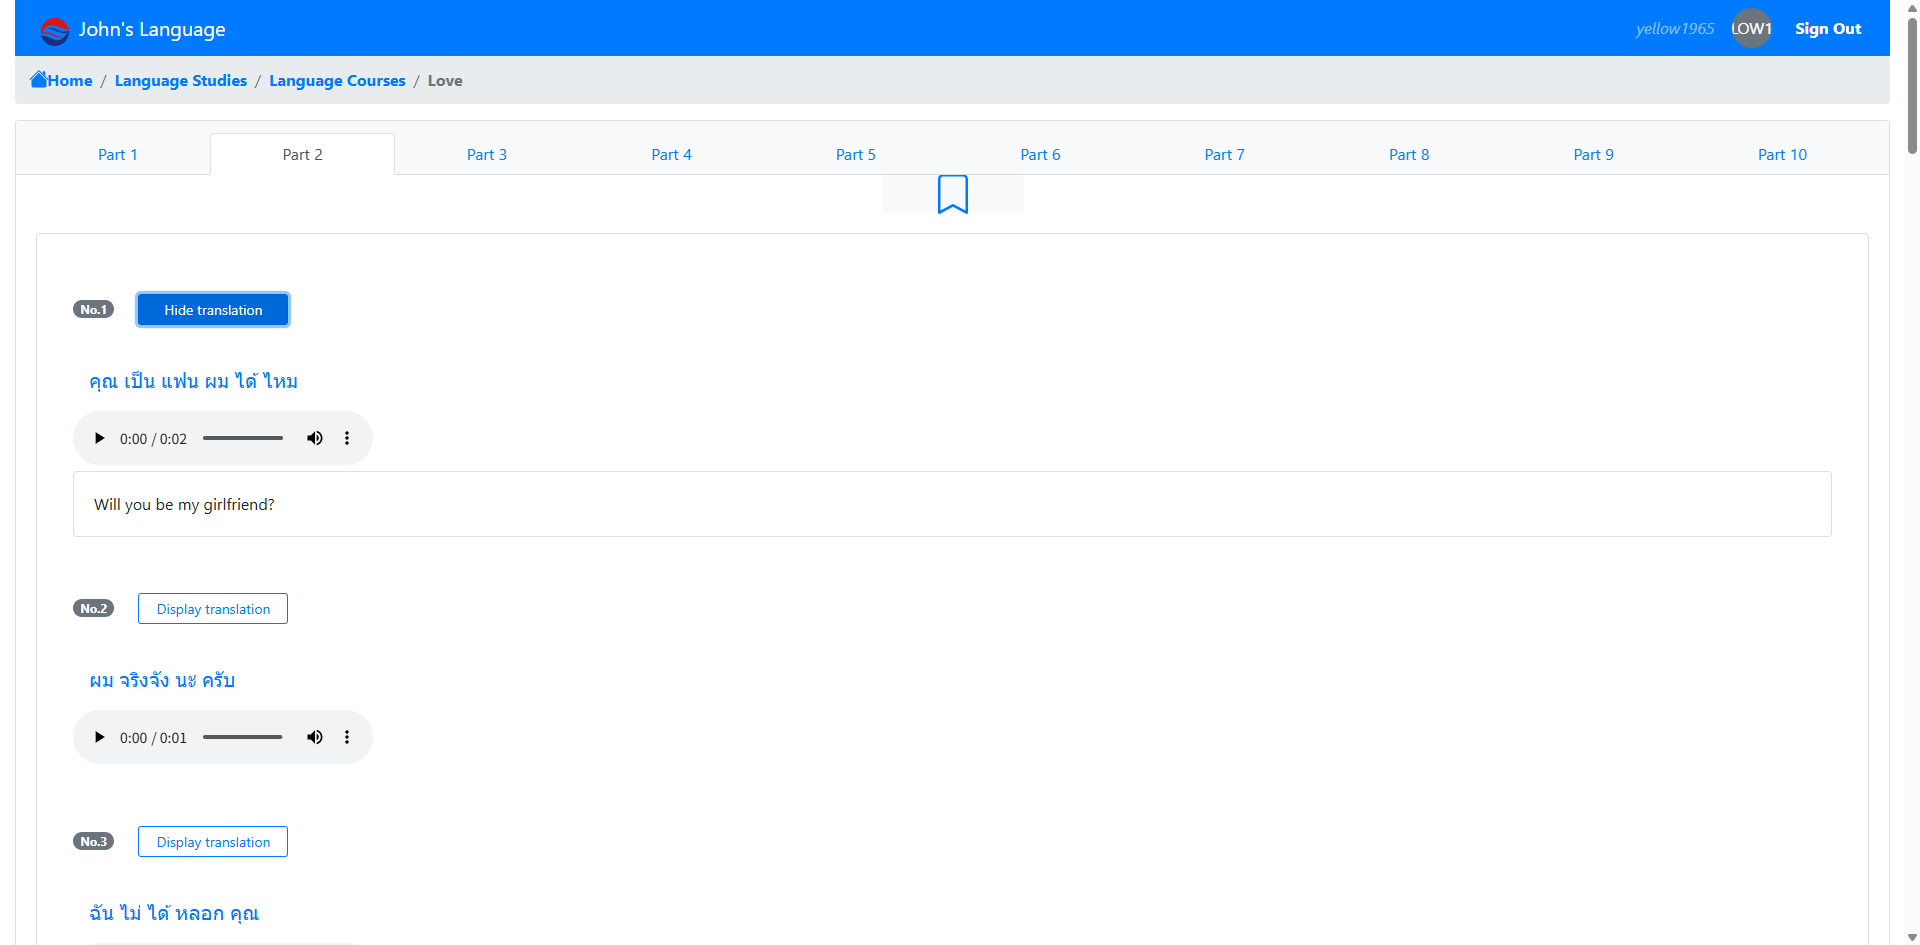Viewport: 1920px width, 945px height.
Task: Display translation for sentence No.2
Action: 213,609
